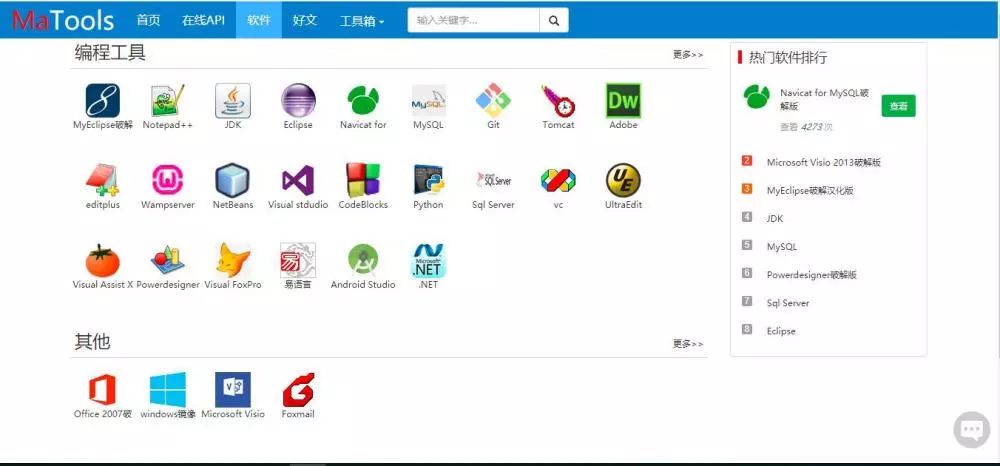Click the JDK Java coffee cup icon
The height and width of the screenshot is (466, 1000).
tap(233, 101)
